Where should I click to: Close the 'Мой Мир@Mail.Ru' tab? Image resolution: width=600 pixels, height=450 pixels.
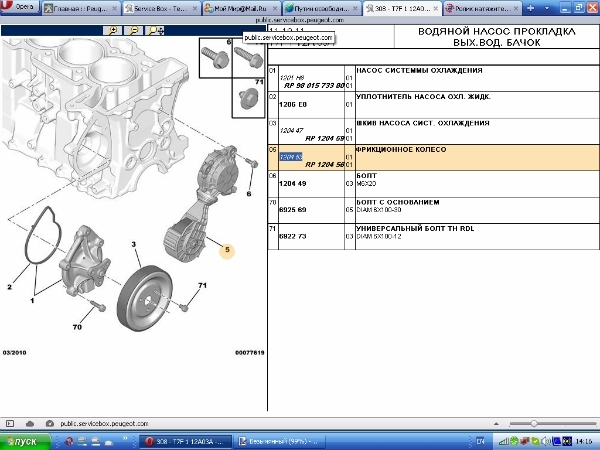tap(275, 8)
